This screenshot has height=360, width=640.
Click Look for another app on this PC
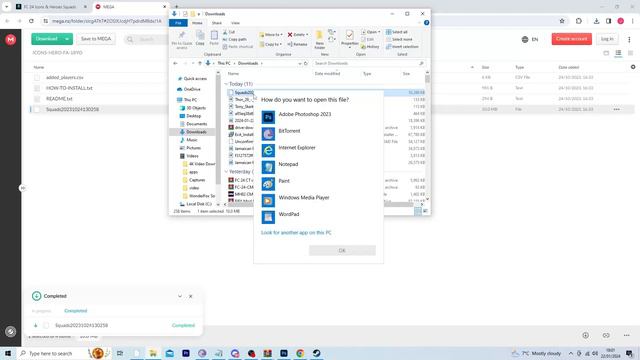coord(296,233)
